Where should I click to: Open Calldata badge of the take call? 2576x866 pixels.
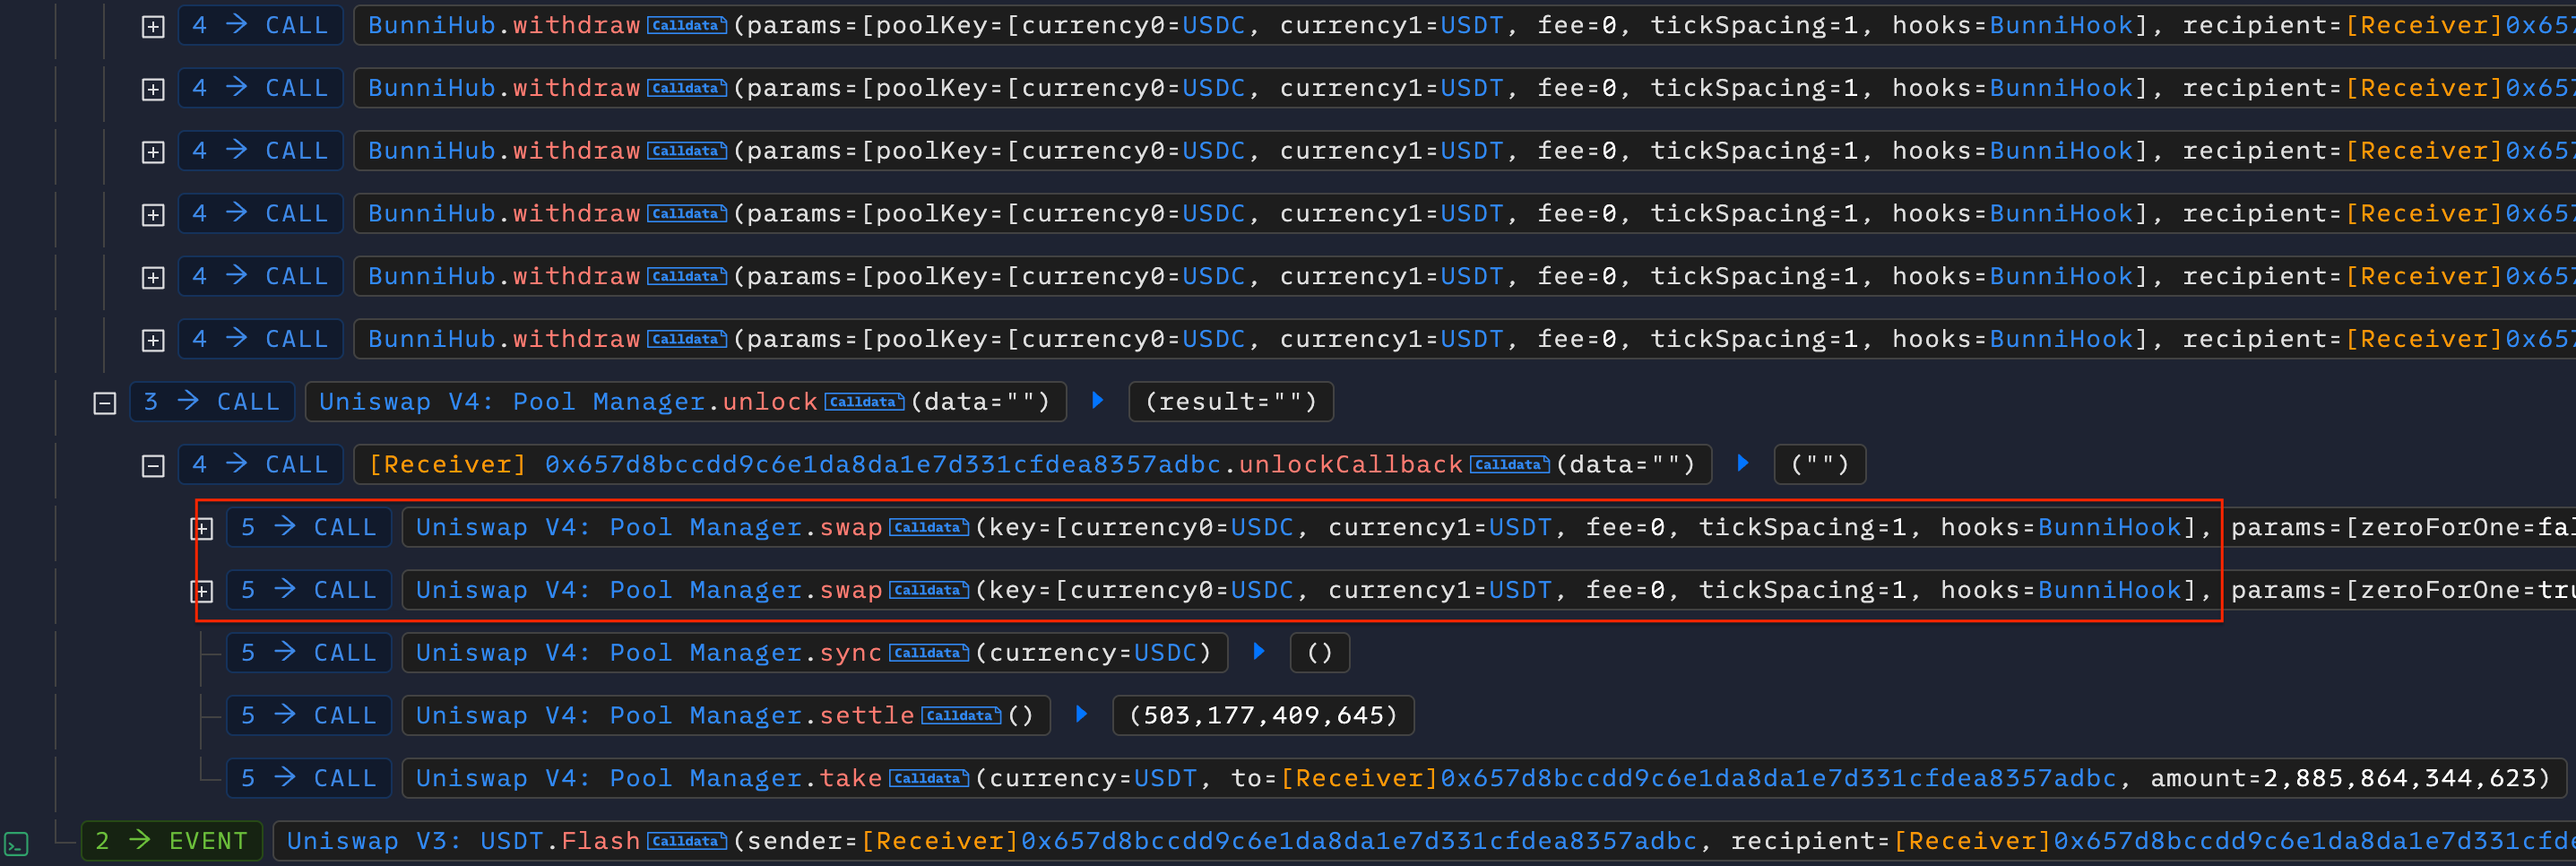929,778
